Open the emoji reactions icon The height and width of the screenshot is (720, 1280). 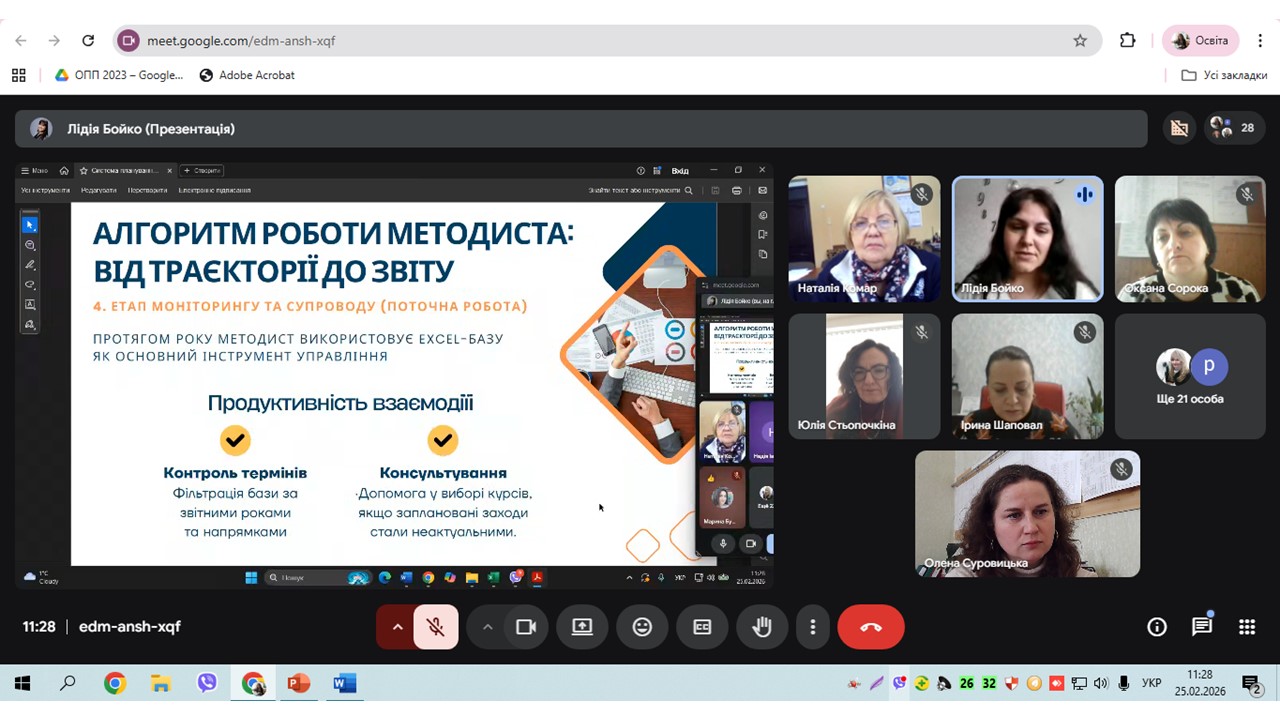[642, 627]
